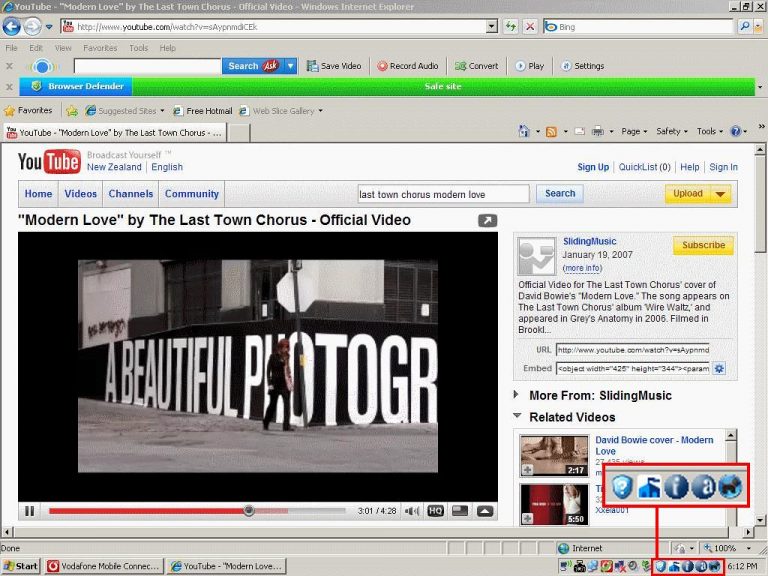Open the File menu
Image resolution: width=768 pixels, height=576 pixels.
click(x=11, y=48)
